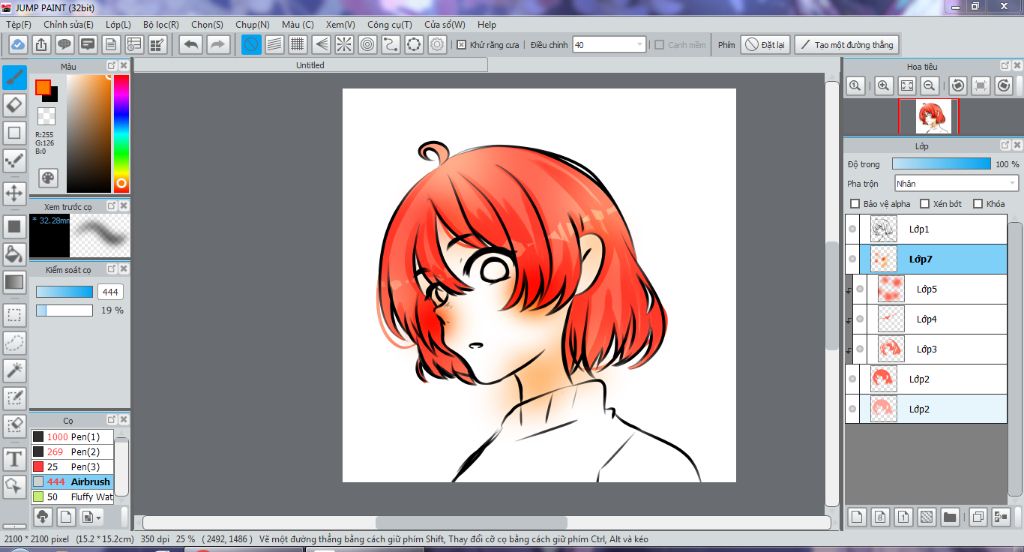This screenshot has height=552, width=1024.
Task: Open the Bộ lọc(R) menu
Action: 161,24
